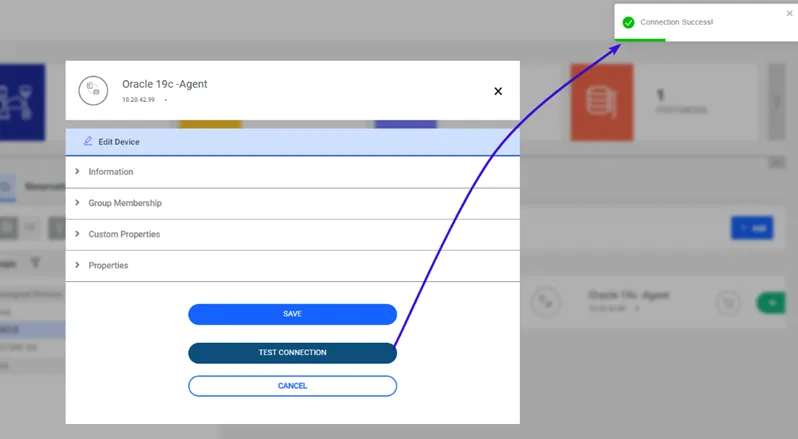Click the blue Add button in background
The width and height of the screenshot is (798, 439).
(752, 228)
